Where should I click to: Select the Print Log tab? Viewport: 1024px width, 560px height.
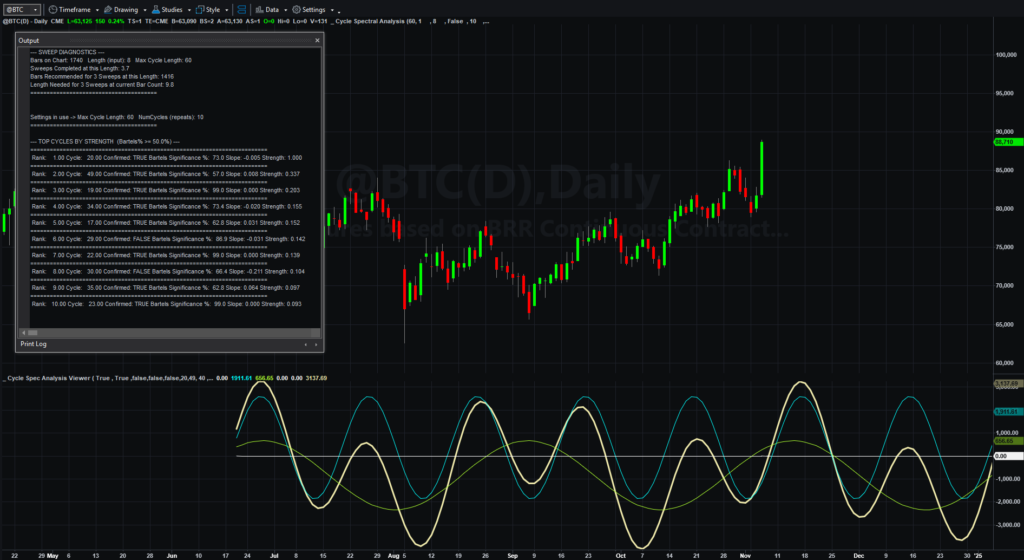(33, 344)
